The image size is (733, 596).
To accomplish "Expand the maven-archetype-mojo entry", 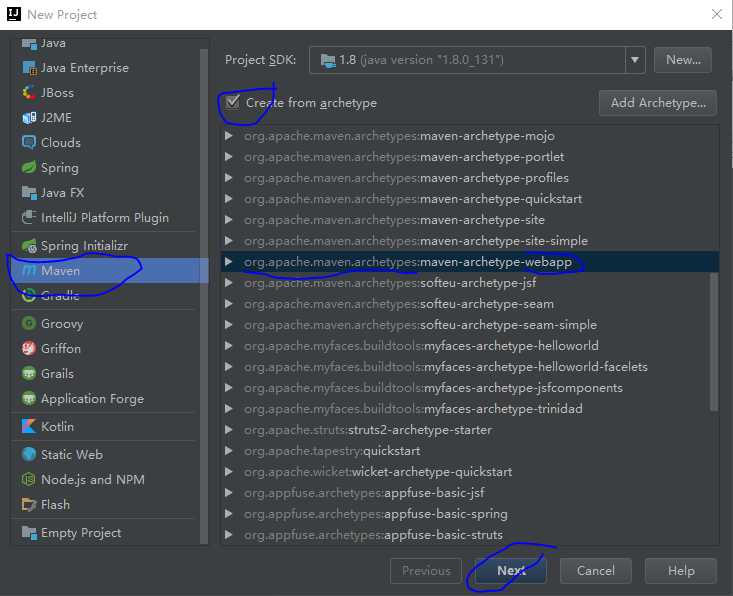I will point(229,136).
